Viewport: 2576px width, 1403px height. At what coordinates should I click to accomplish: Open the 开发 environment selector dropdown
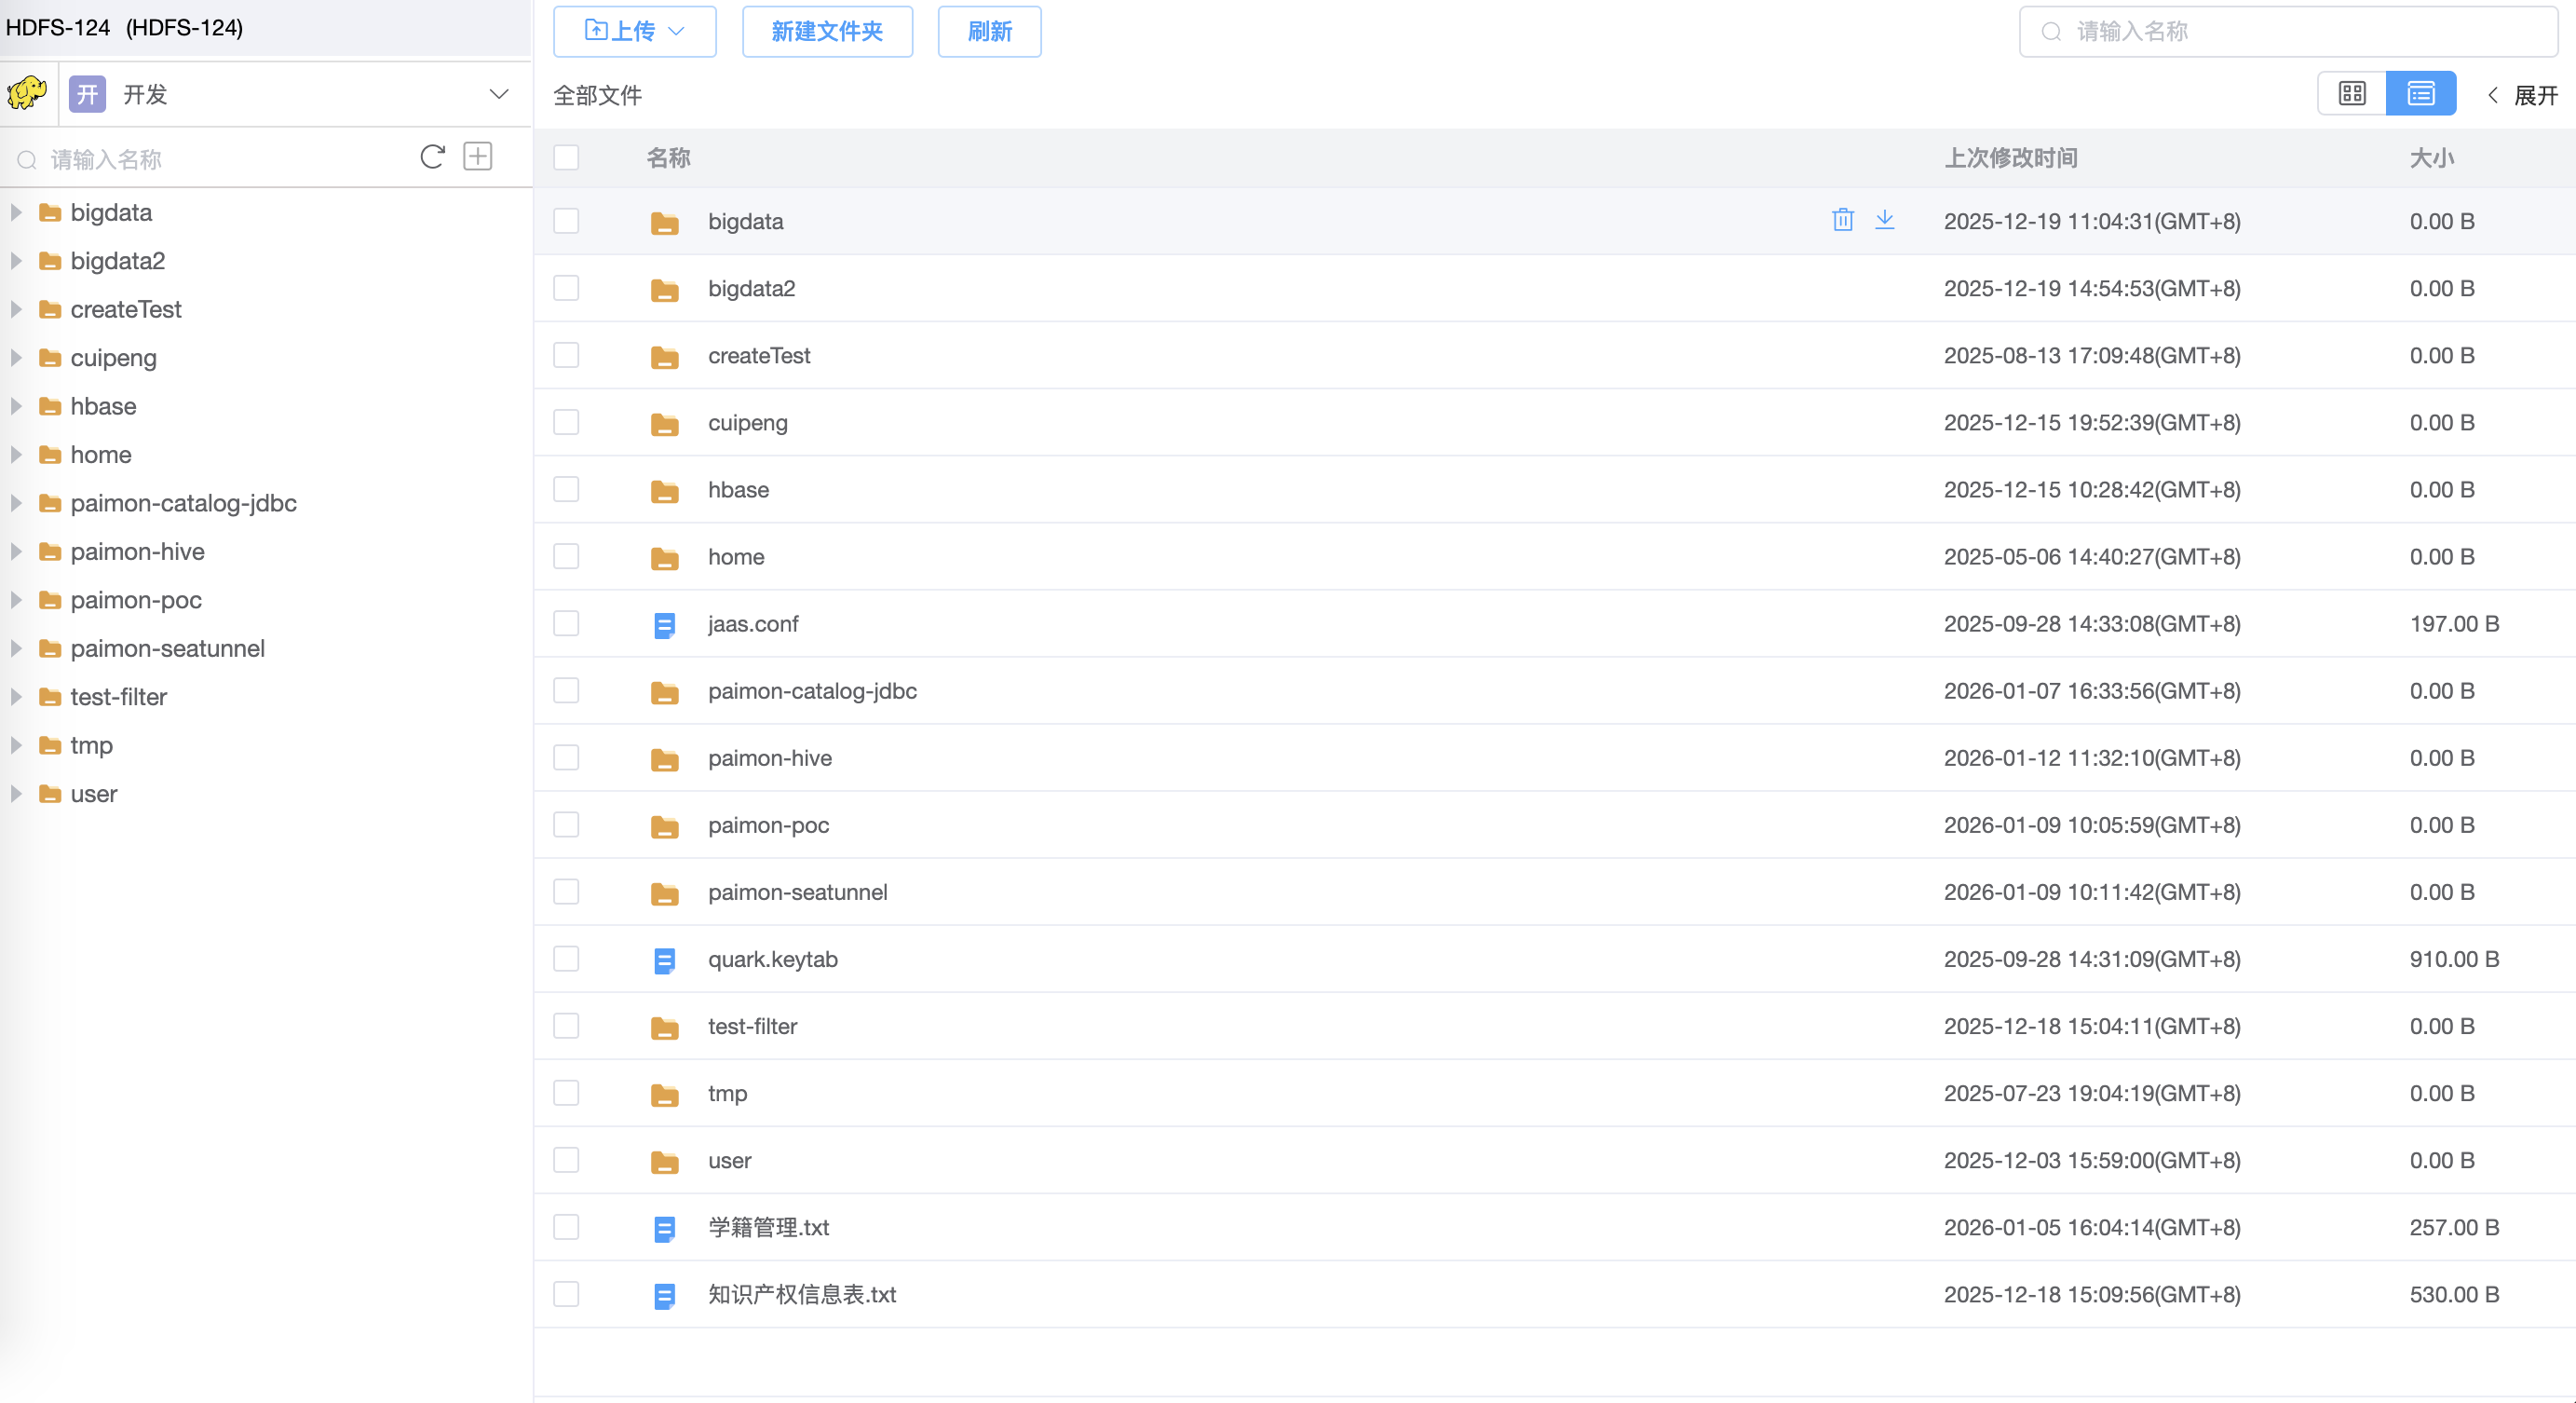pos(498,93)
